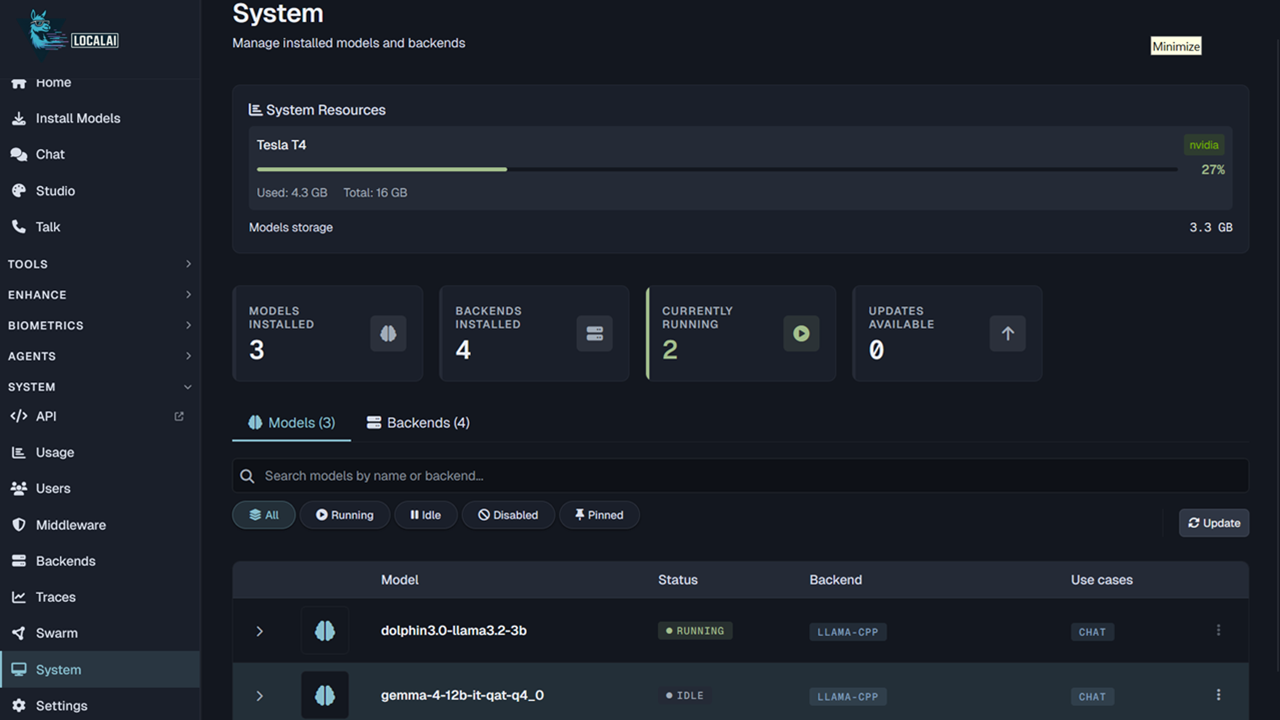Collapse the SYSTEM sidebar section
The image size is (1280, 720).
100,387
